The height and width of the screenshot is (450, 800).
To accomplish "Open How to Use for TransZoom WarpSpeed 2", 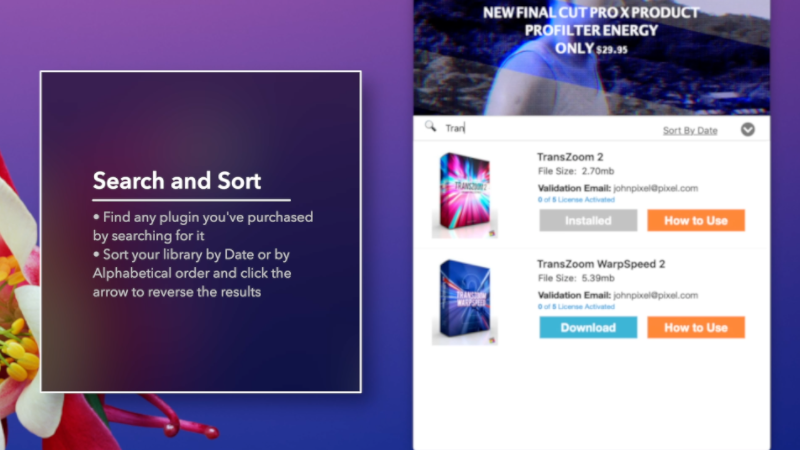I will tap(696, 328).
